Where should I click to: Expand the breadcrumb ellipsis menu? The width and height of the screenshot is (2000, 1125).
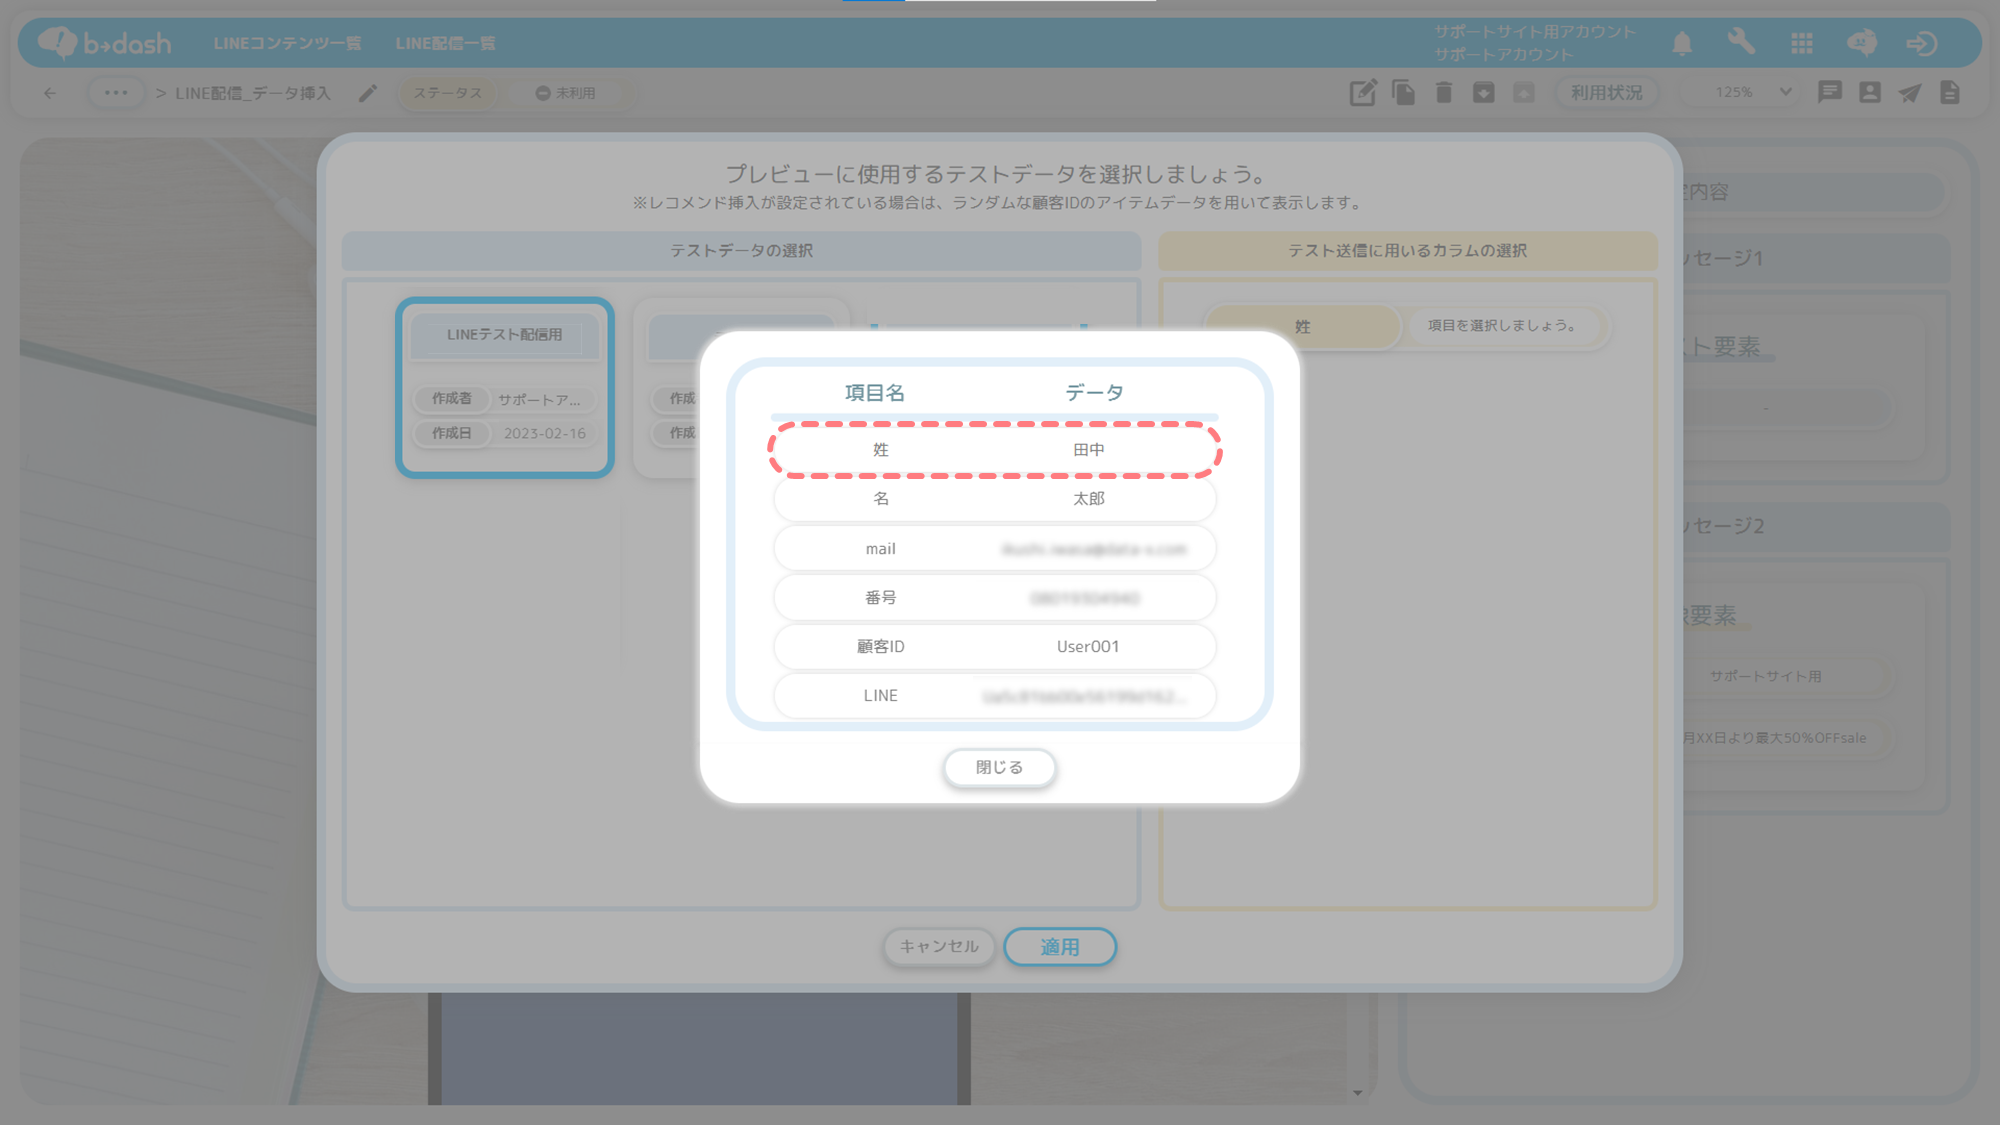[x=116, y=93]
